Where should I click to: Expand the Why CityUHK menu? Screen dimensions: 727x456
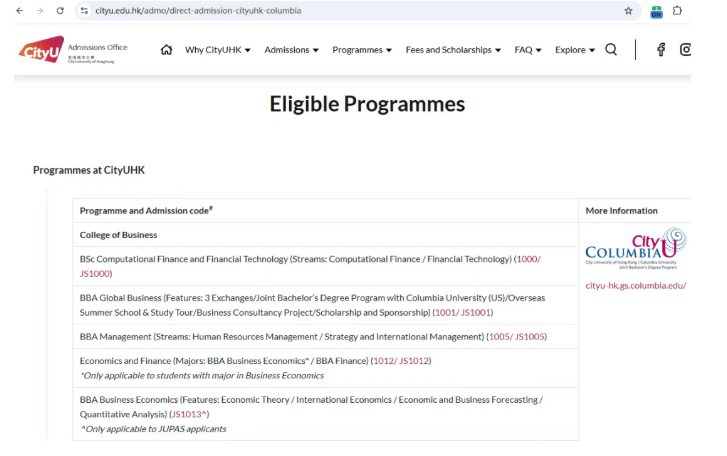(217, 50)
